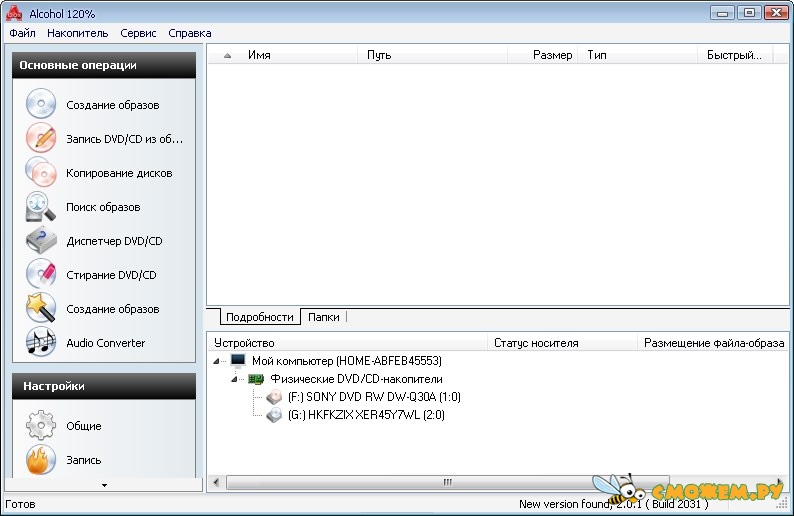Click the Быстрый... column header
The height and width of the screenshot is (516, 794).
tap(734, 55)
